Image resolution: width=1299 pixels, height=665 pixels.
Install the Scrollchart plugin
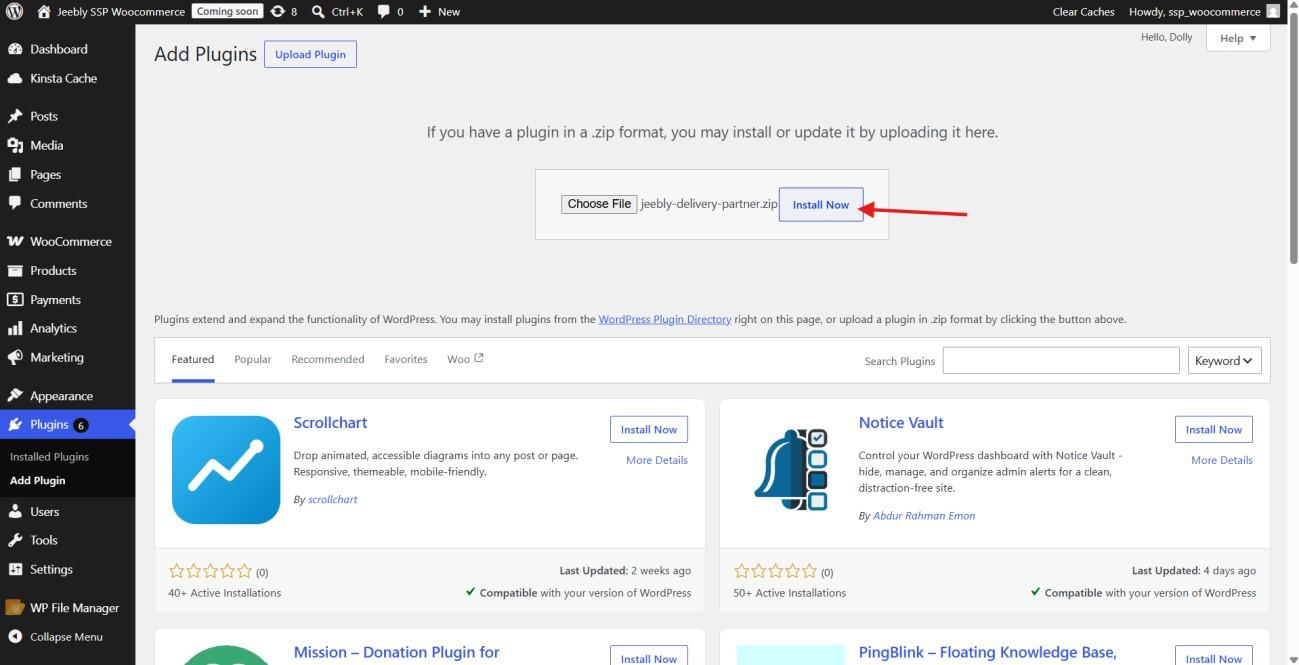[649, 429]
